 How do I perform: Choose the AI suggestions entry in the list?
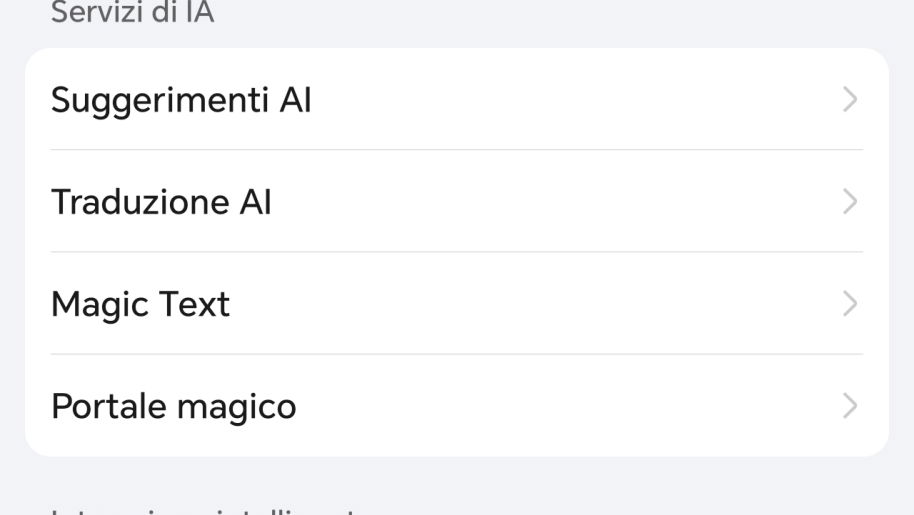click(457, 99)
